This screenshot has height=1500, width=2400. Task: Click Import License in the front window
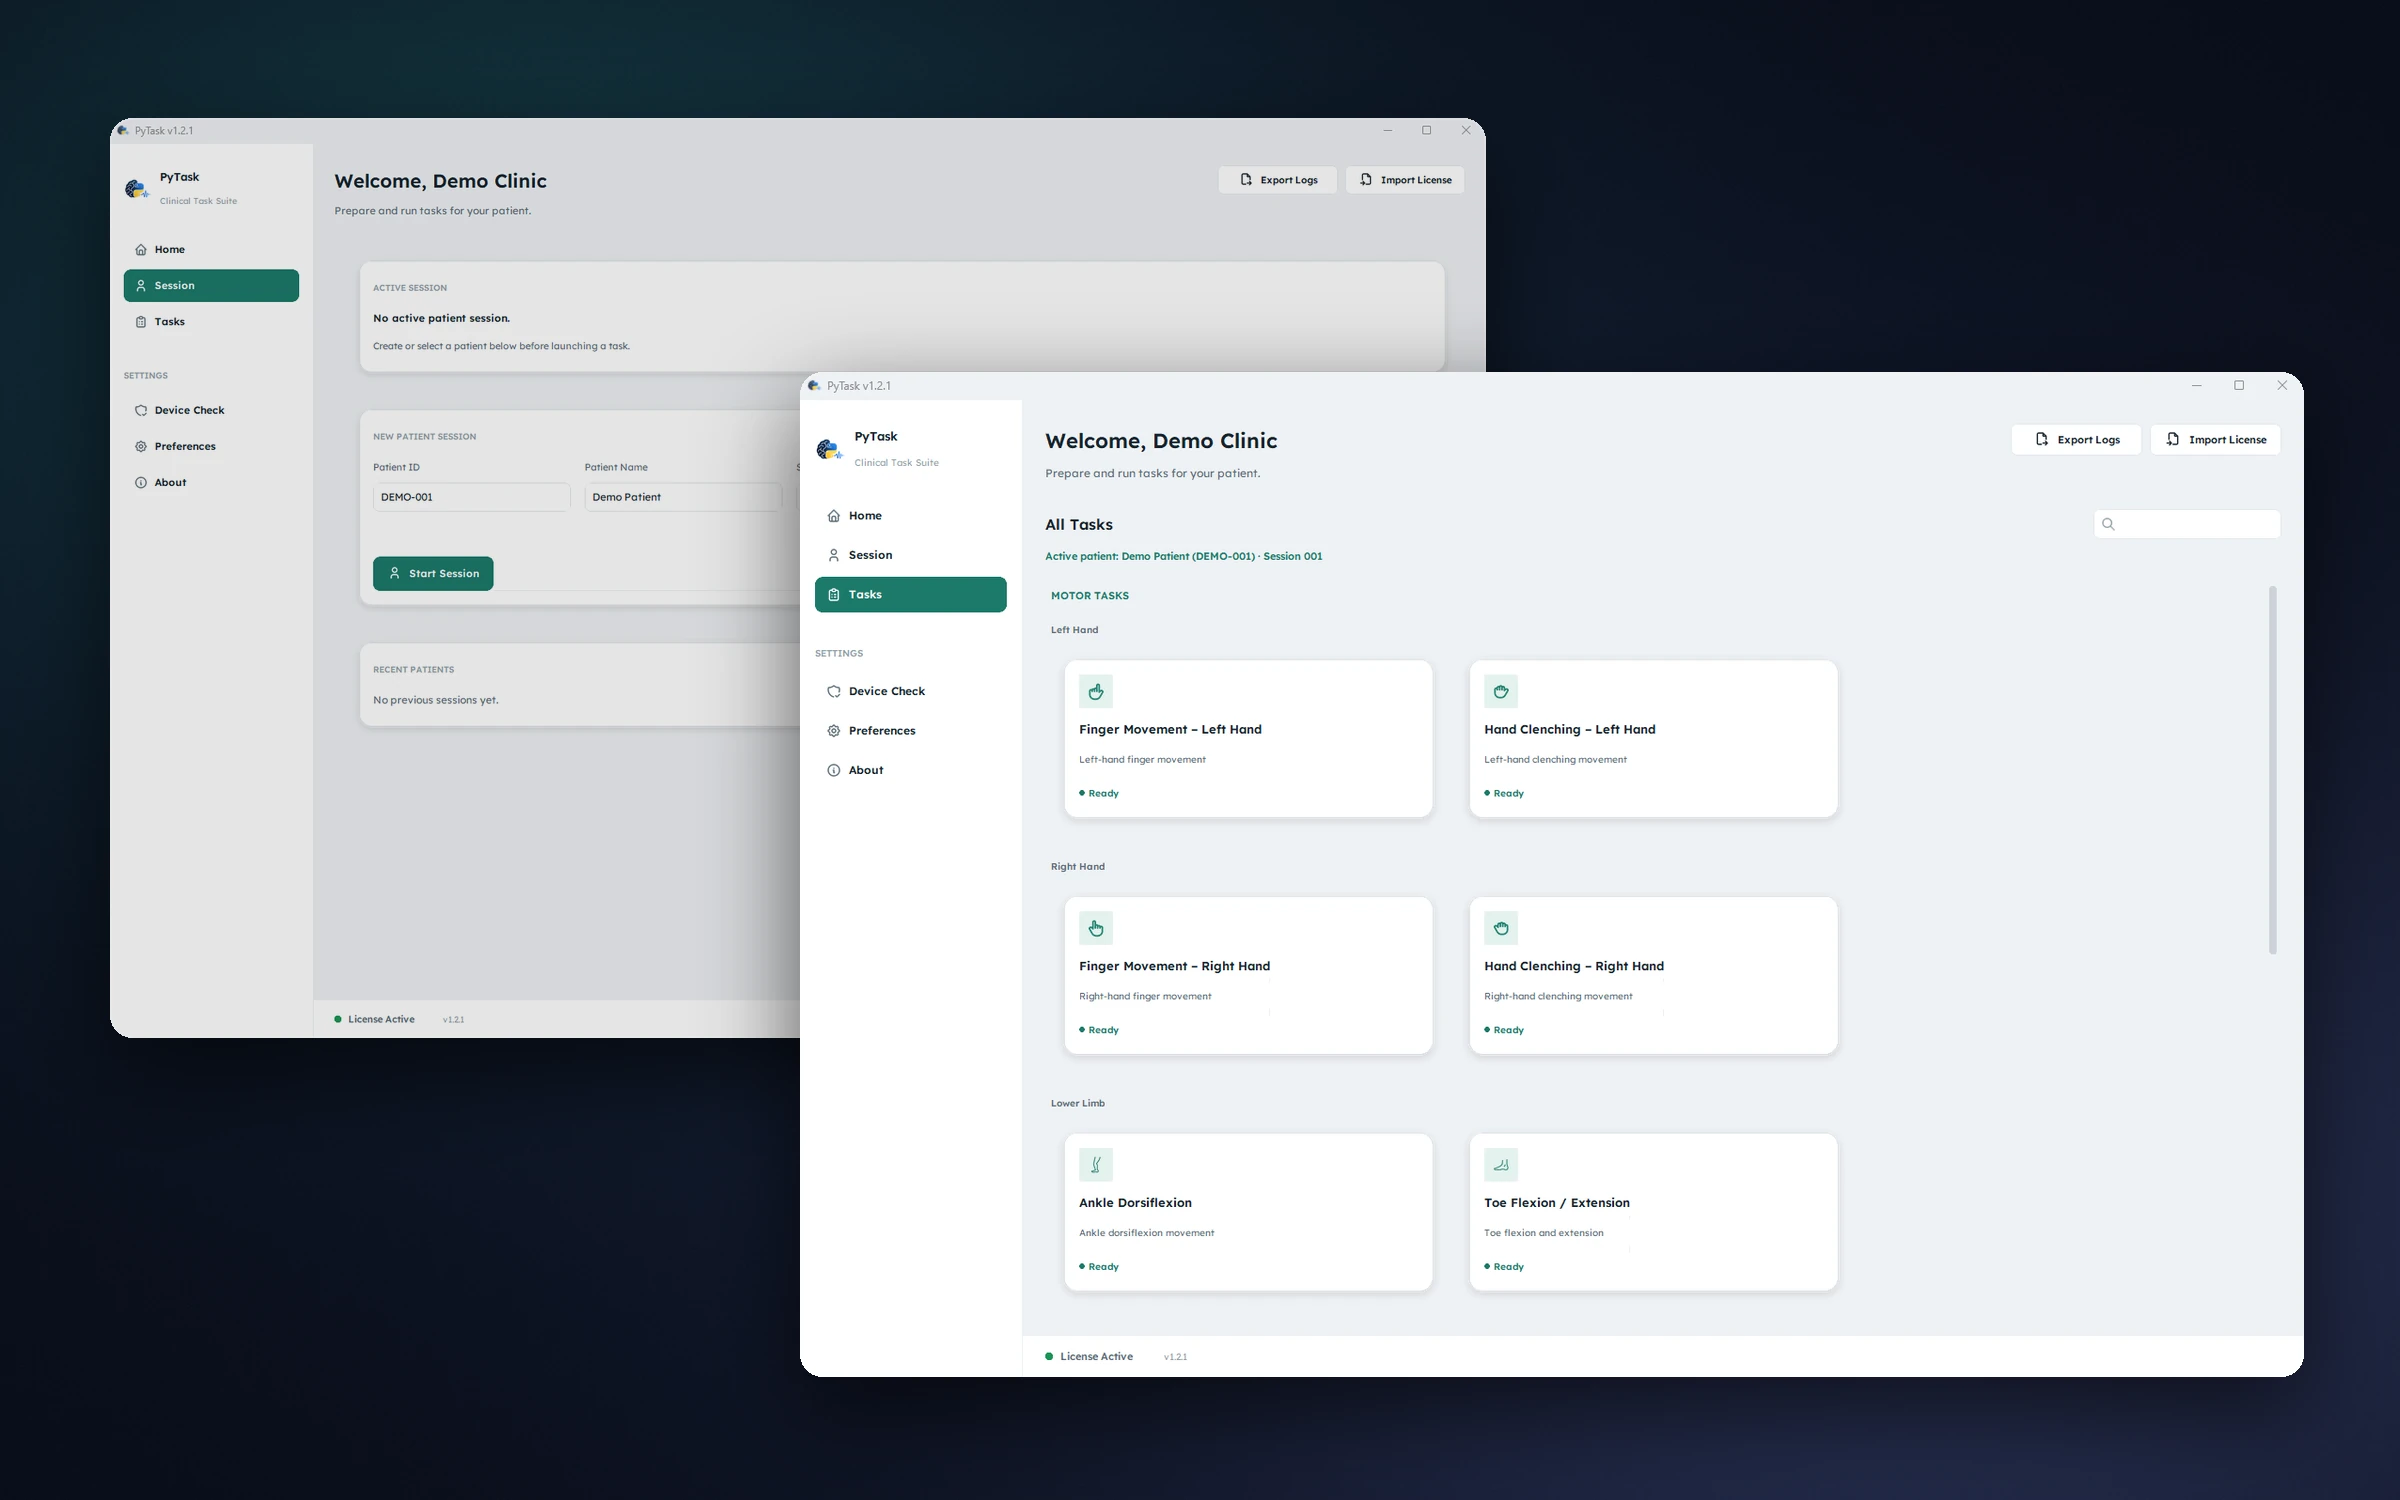pyautogui.click(x=2215, y=440)
